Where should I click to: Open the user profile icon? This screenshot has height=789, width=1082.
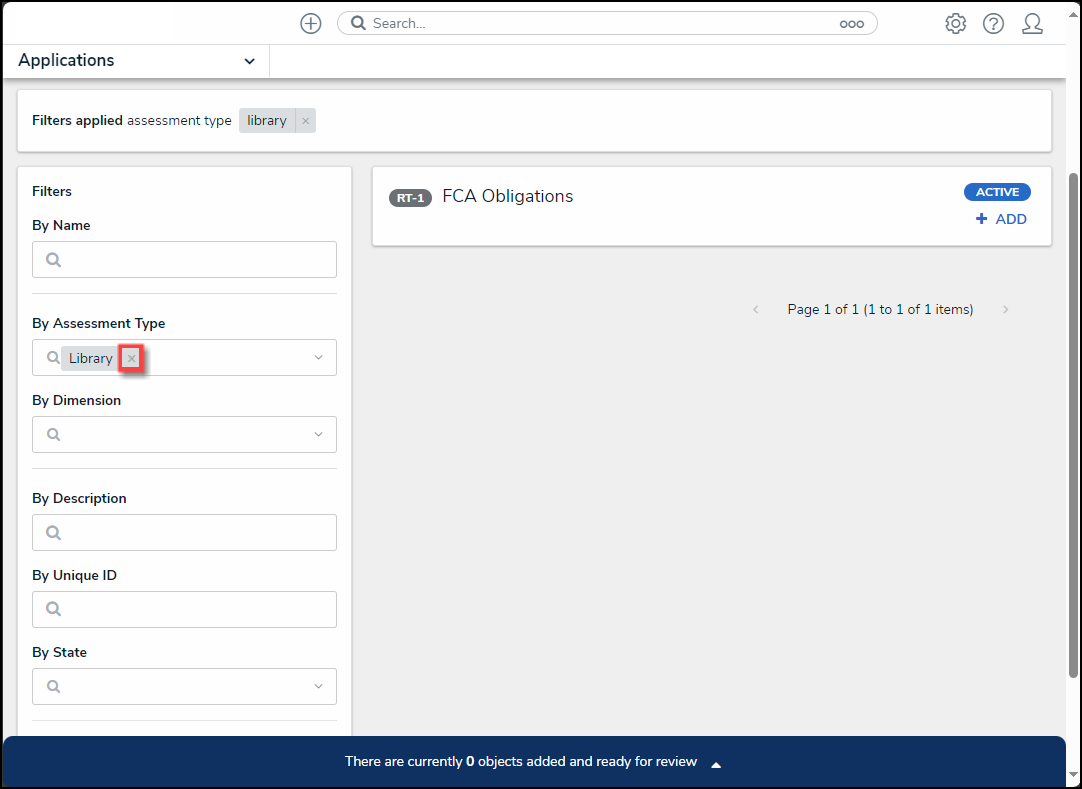click(x=1032, y=24)
